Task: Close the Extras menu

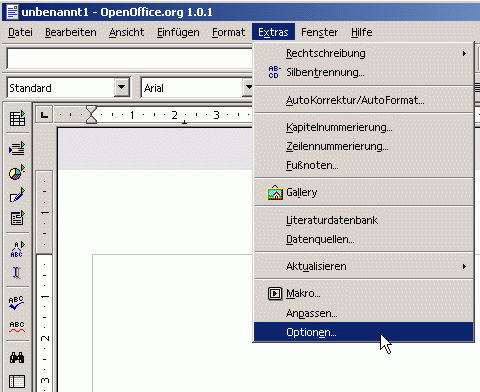Action: pos(273,32)
